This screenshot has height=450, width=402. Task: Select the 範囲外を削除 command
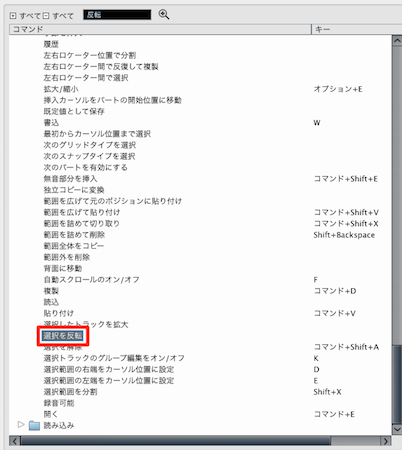[67, 257]
